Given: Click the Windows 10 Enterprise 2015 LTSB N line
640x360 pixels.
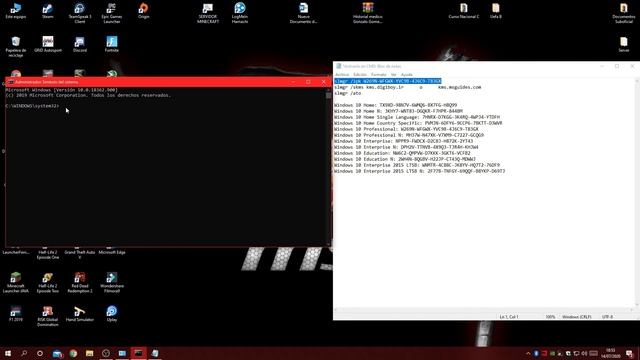Looking at the screenshot, I should click(x=419, y=171).
